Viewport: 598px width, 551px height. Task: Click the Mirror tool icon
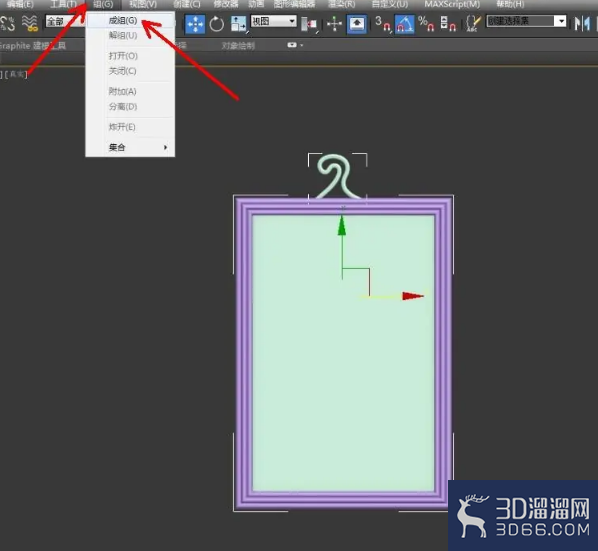point(582,24)
